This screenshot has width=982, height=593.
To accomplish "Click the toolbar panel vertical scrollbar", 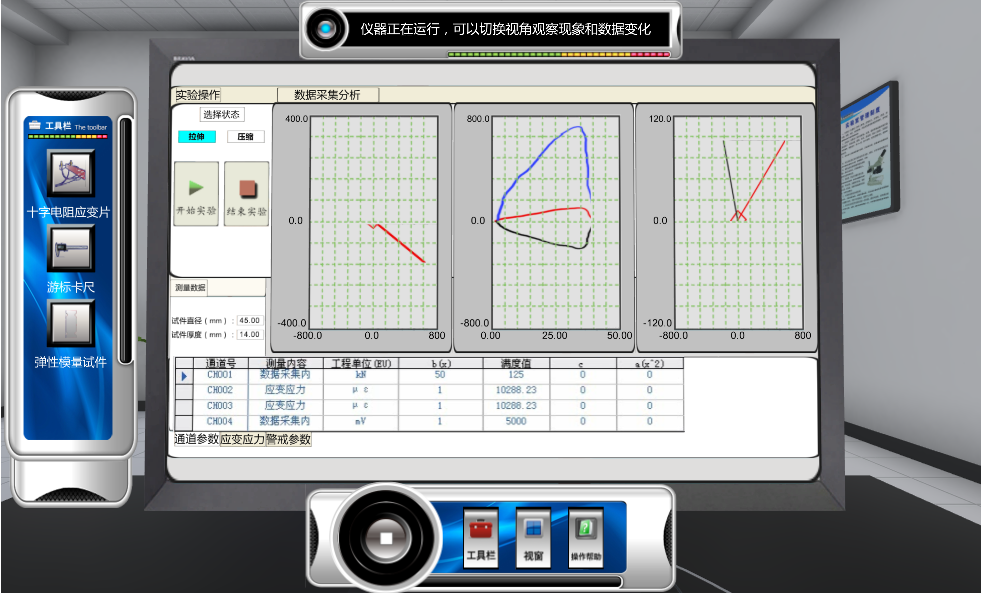I will [x=125, y=240].
